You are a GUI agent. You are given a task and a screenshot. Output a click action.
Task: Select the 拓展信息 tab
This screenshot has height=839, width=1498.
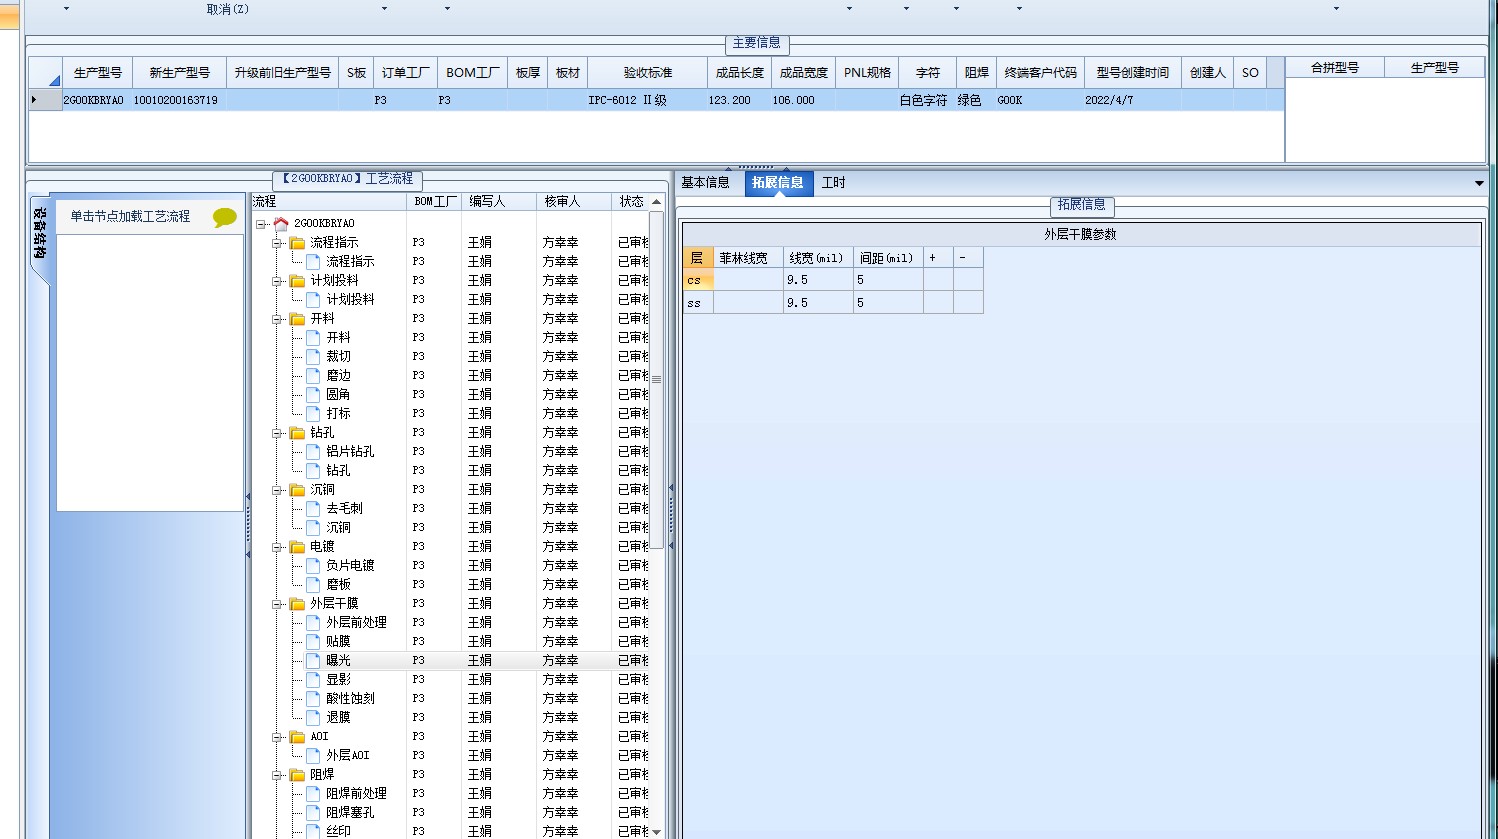777,182
